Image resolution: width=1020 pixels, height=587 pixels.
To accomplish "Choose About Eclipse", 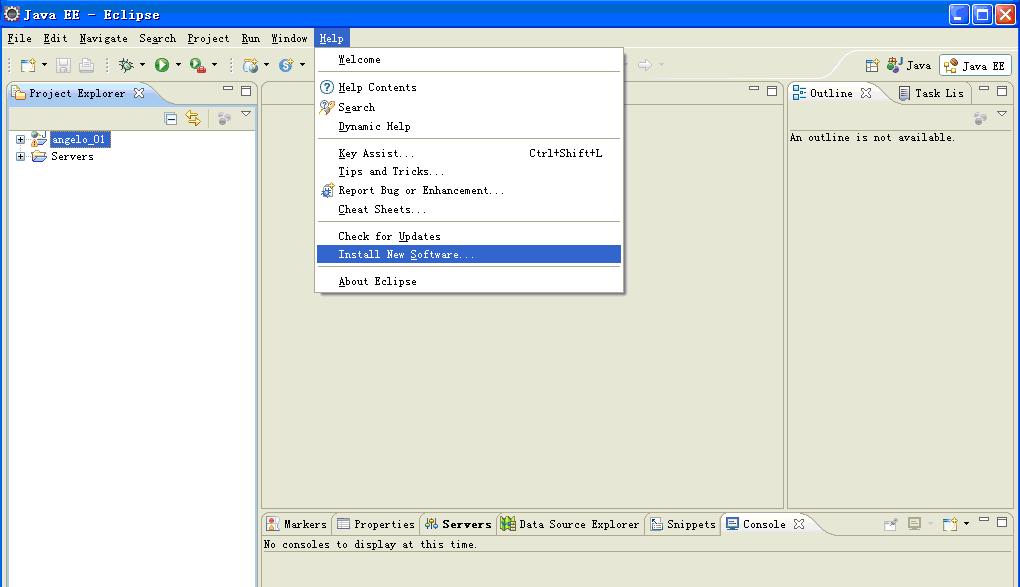I will [469, 281].
